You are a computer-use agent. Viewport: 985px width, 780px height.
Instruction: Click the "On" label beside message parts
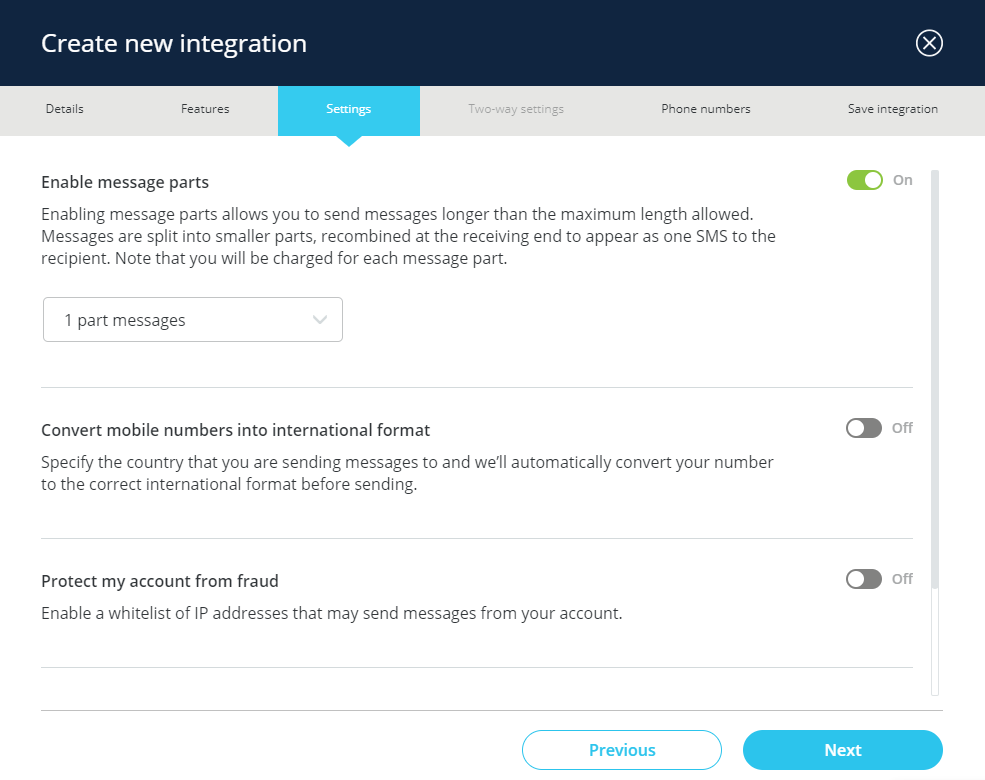pyautogui.click(x=903, y=180)
